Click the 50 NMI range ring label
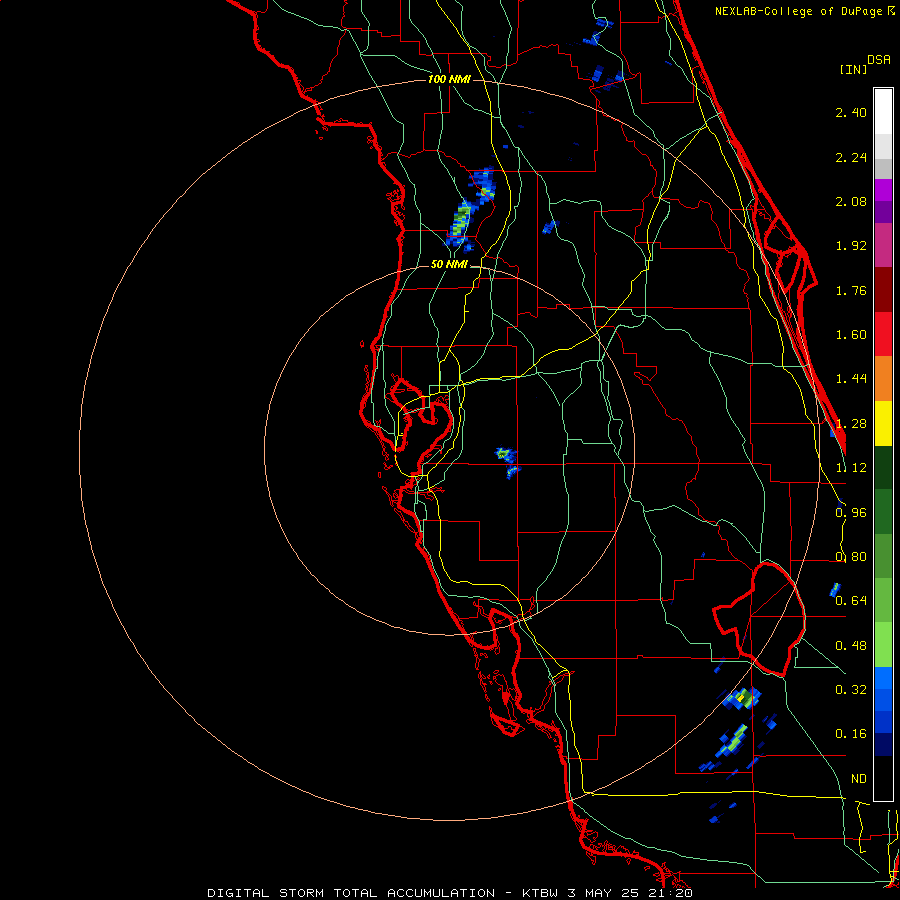 [x=449, y=265]
